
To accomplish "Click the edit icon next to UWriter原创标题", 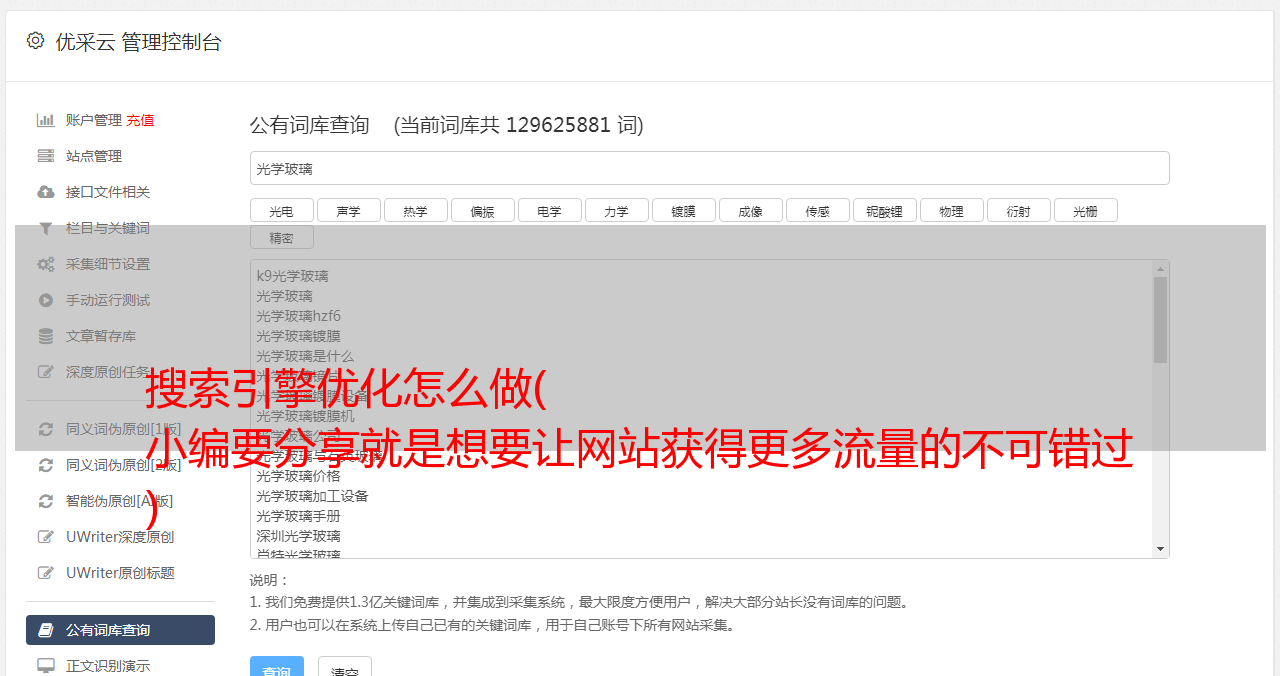I will point(46,573).
